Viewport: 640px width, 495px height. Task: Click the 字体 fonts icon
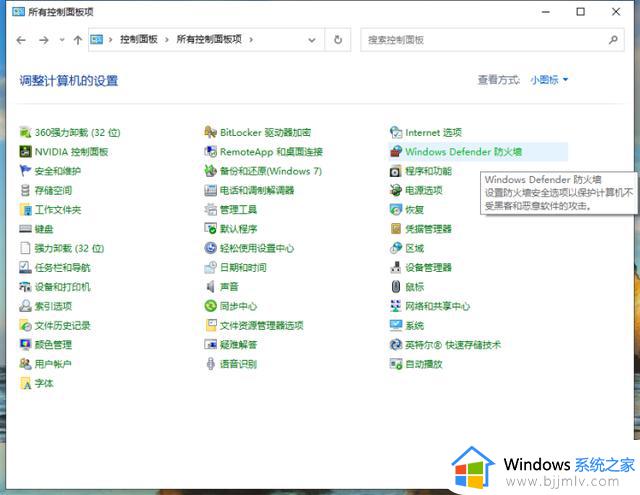[x=25, y=383]
